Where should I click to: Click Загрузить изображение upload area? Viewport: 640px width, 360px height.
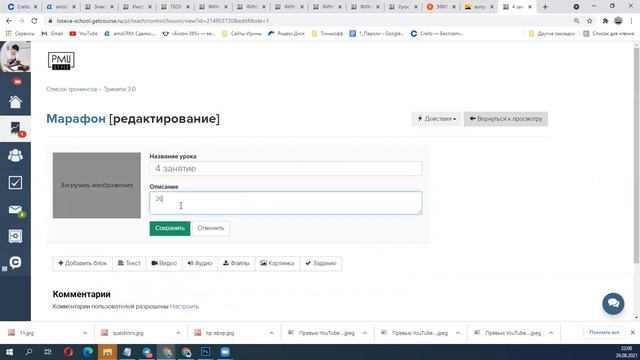coord(97,185)
